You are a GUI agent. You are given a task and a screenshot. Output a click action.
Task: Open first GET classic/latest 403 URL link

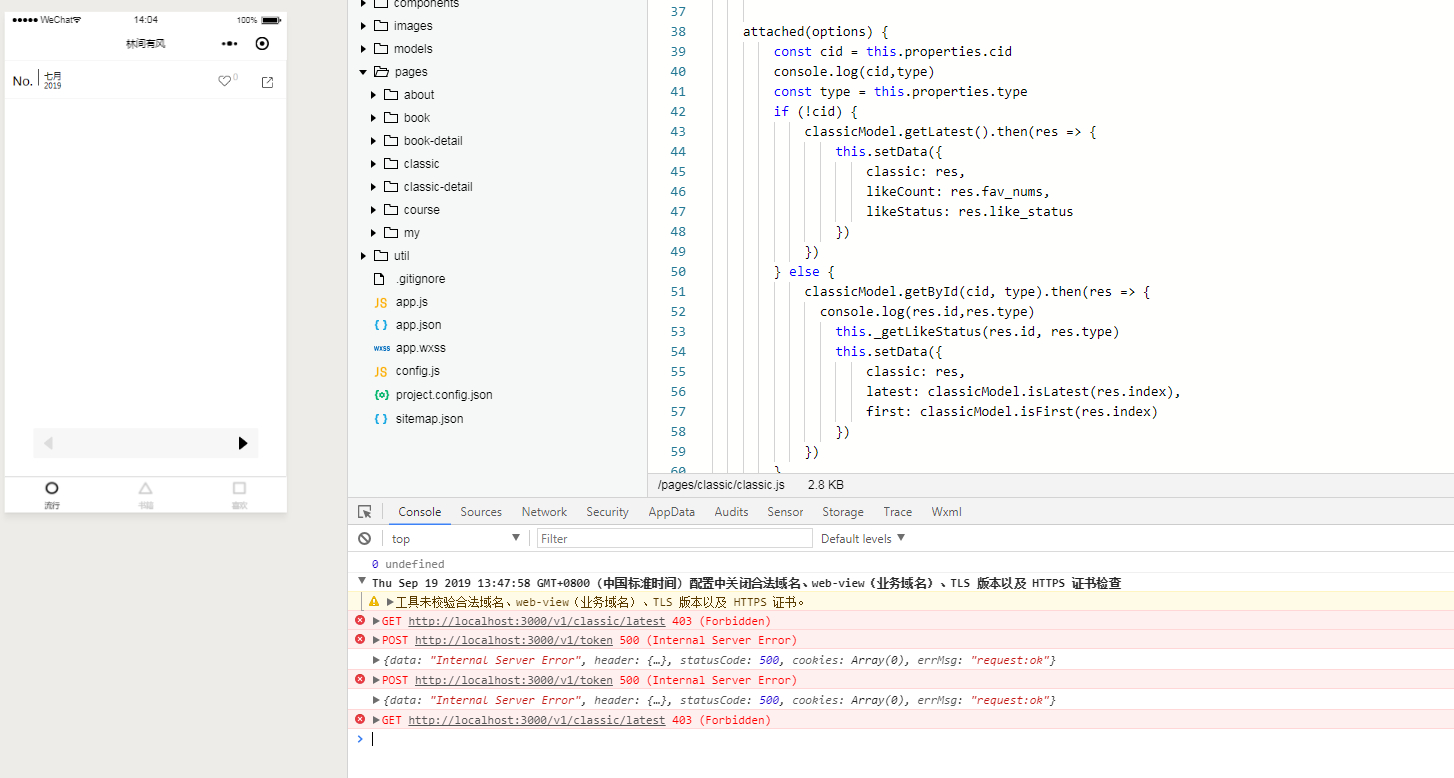pyautogui.click(x=536, y=621)
